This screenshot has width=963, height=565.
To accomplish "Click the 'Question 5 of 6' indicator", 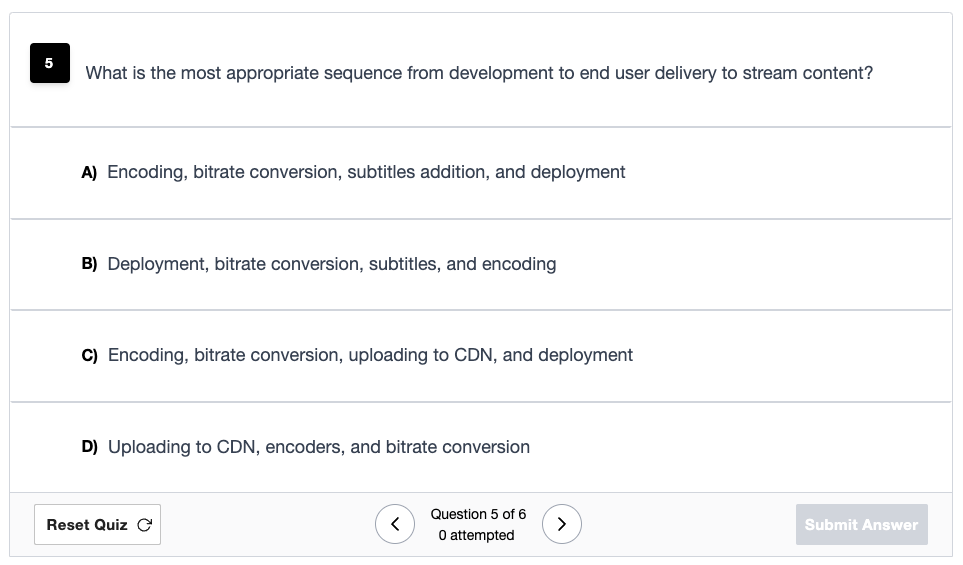I will coord(478,514).
